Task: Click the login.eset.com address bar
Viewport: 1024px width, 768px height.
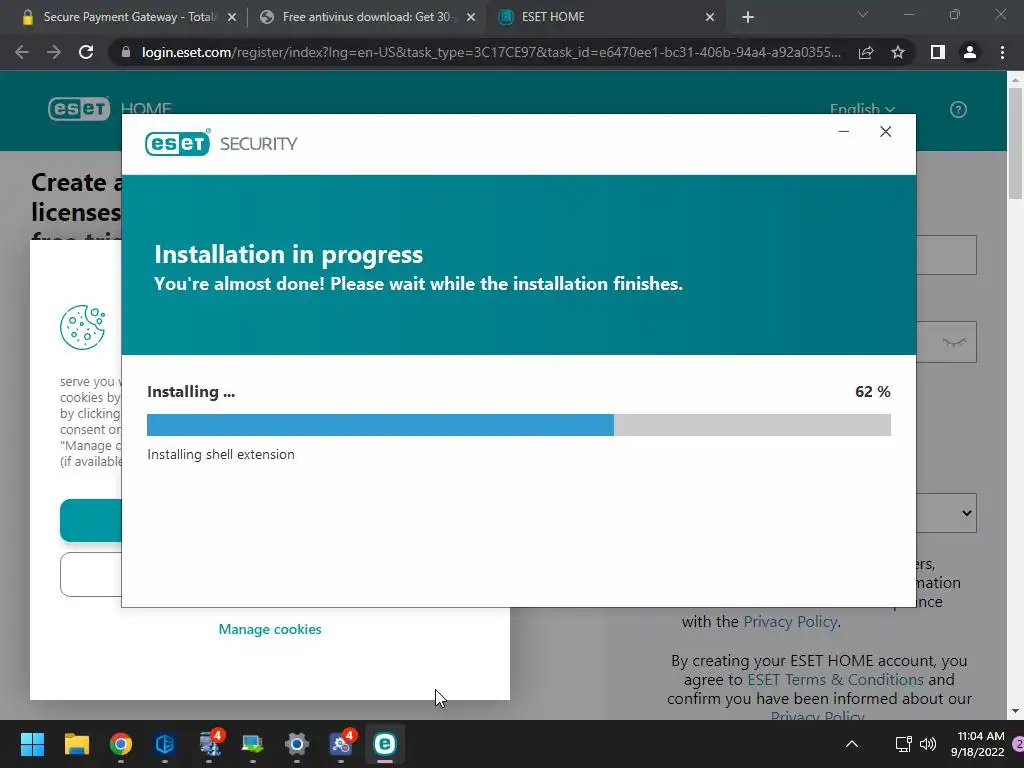Action: coord(491,52)
